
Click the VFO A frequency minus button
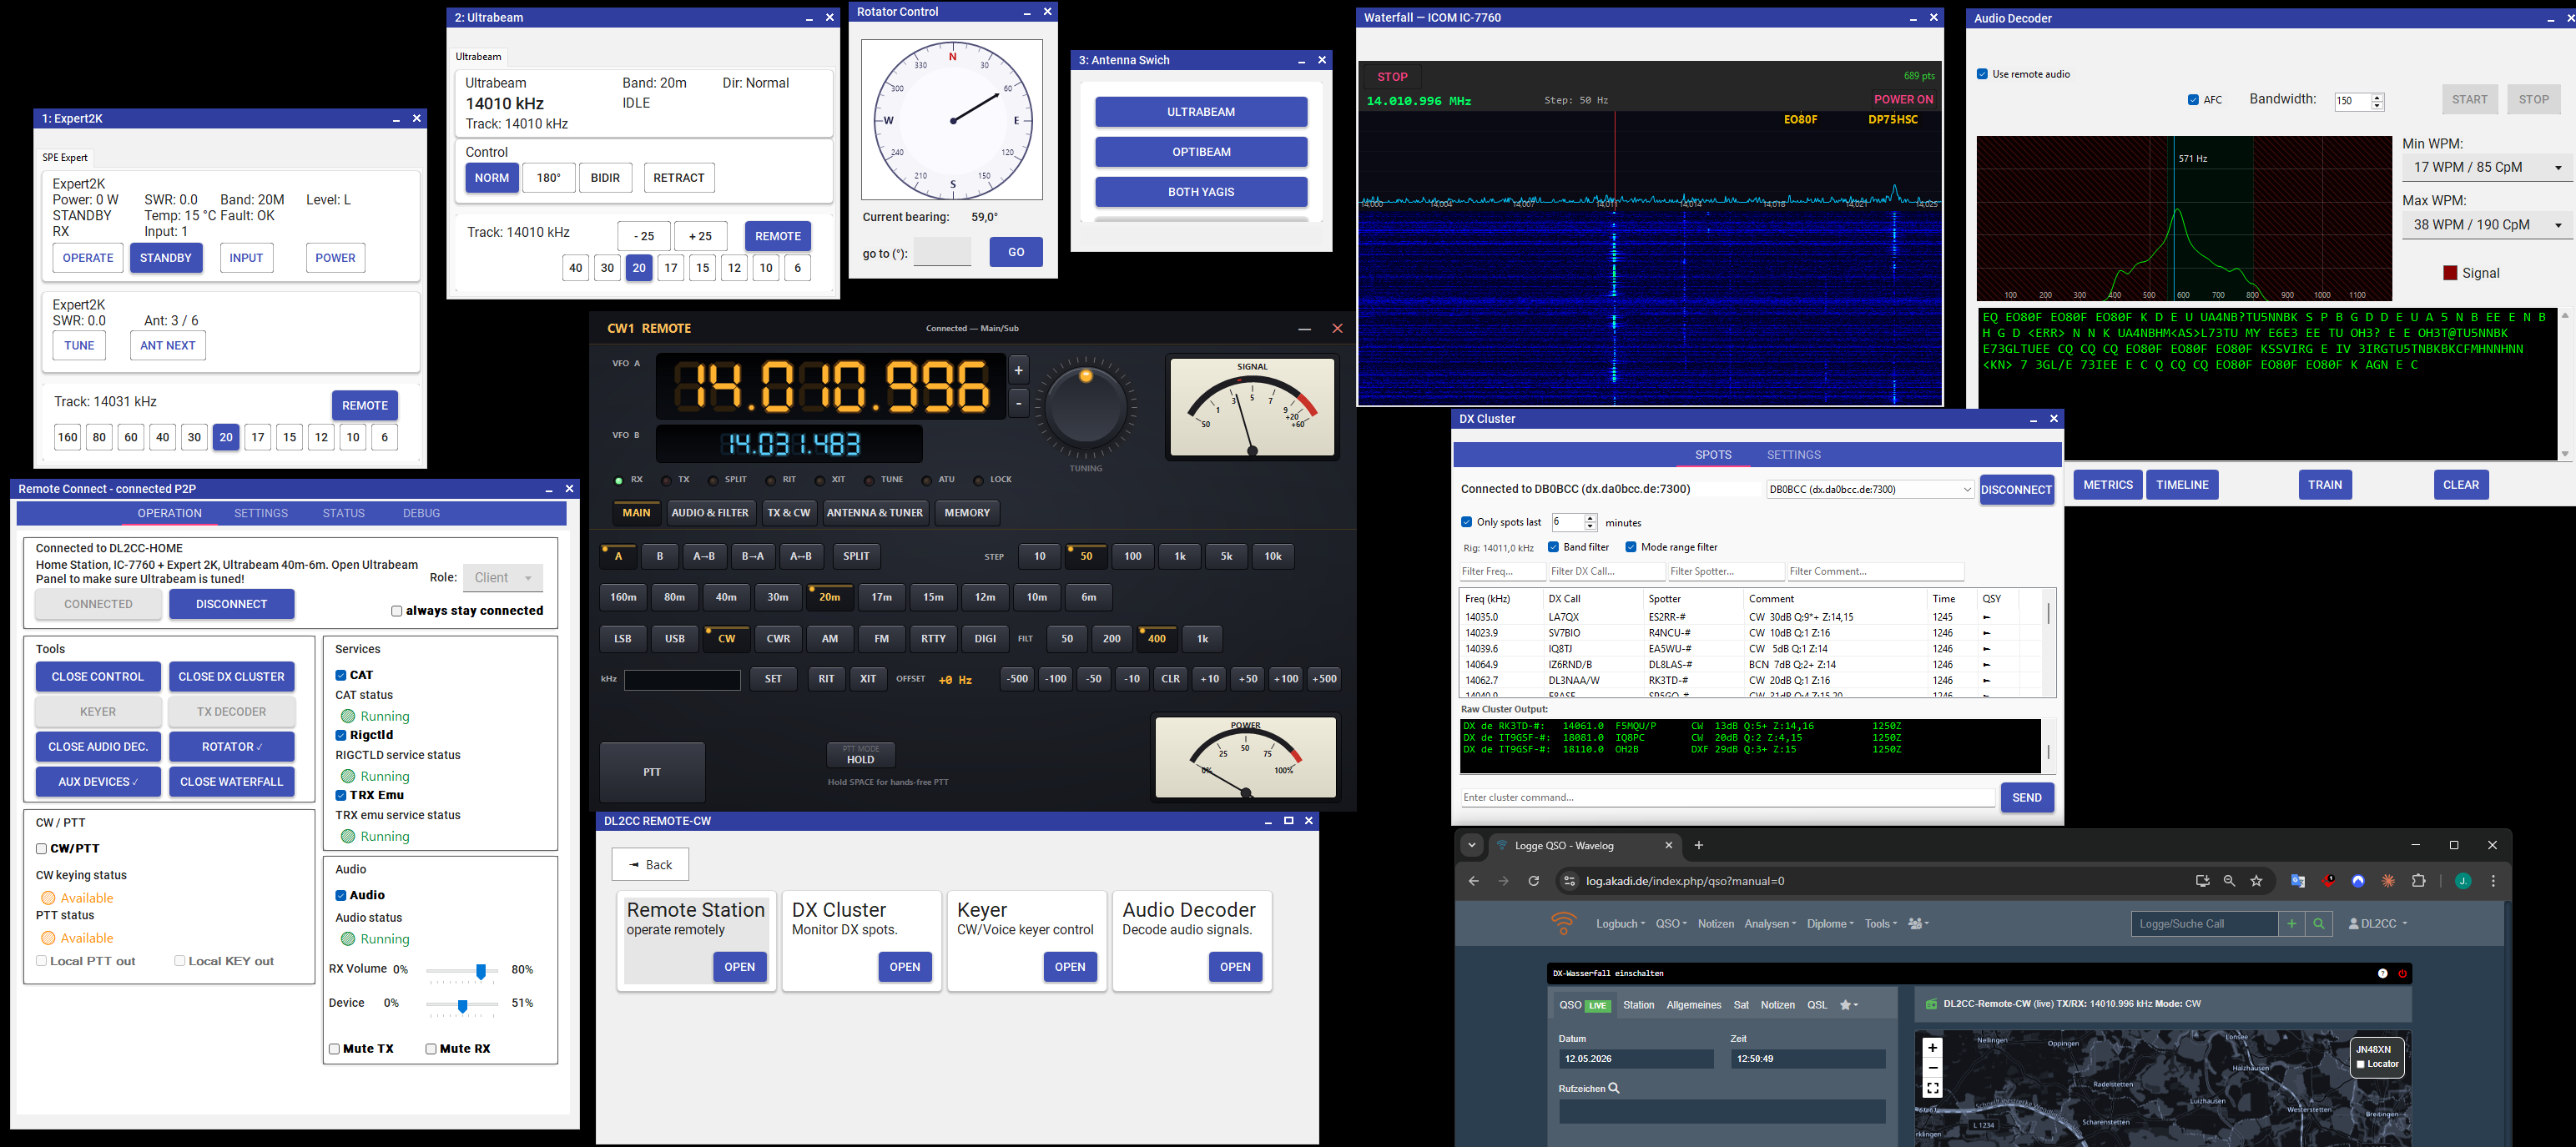click(1019, 403)
